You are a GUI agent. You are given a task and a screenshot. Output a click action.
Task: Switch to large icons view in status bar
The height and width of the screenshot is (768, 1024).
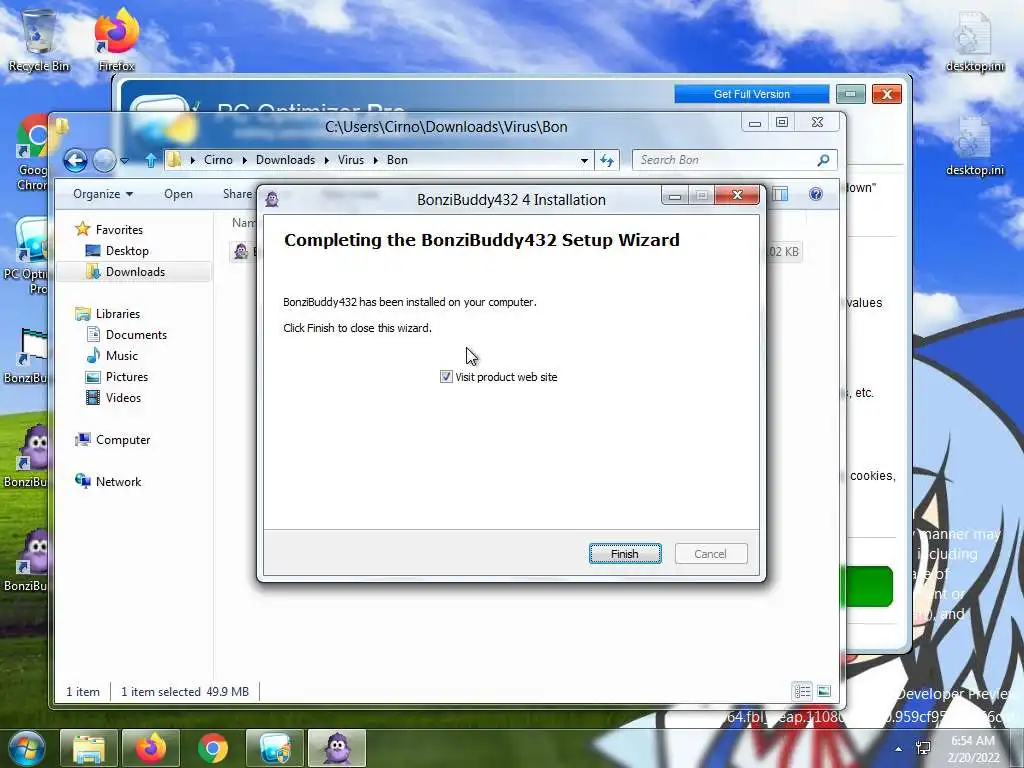pos(824,691)
